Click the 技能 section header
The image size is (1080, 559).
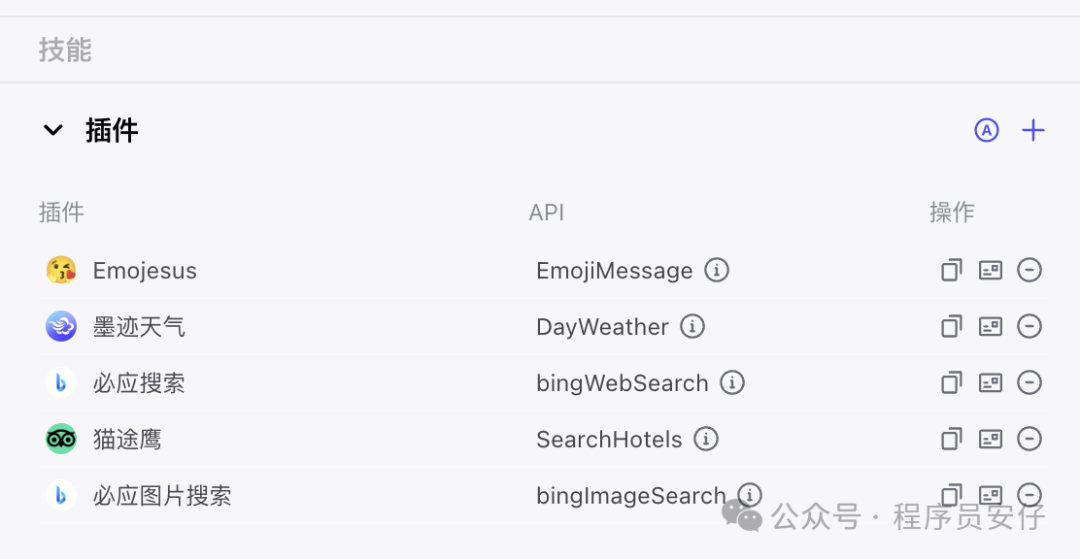65,49
